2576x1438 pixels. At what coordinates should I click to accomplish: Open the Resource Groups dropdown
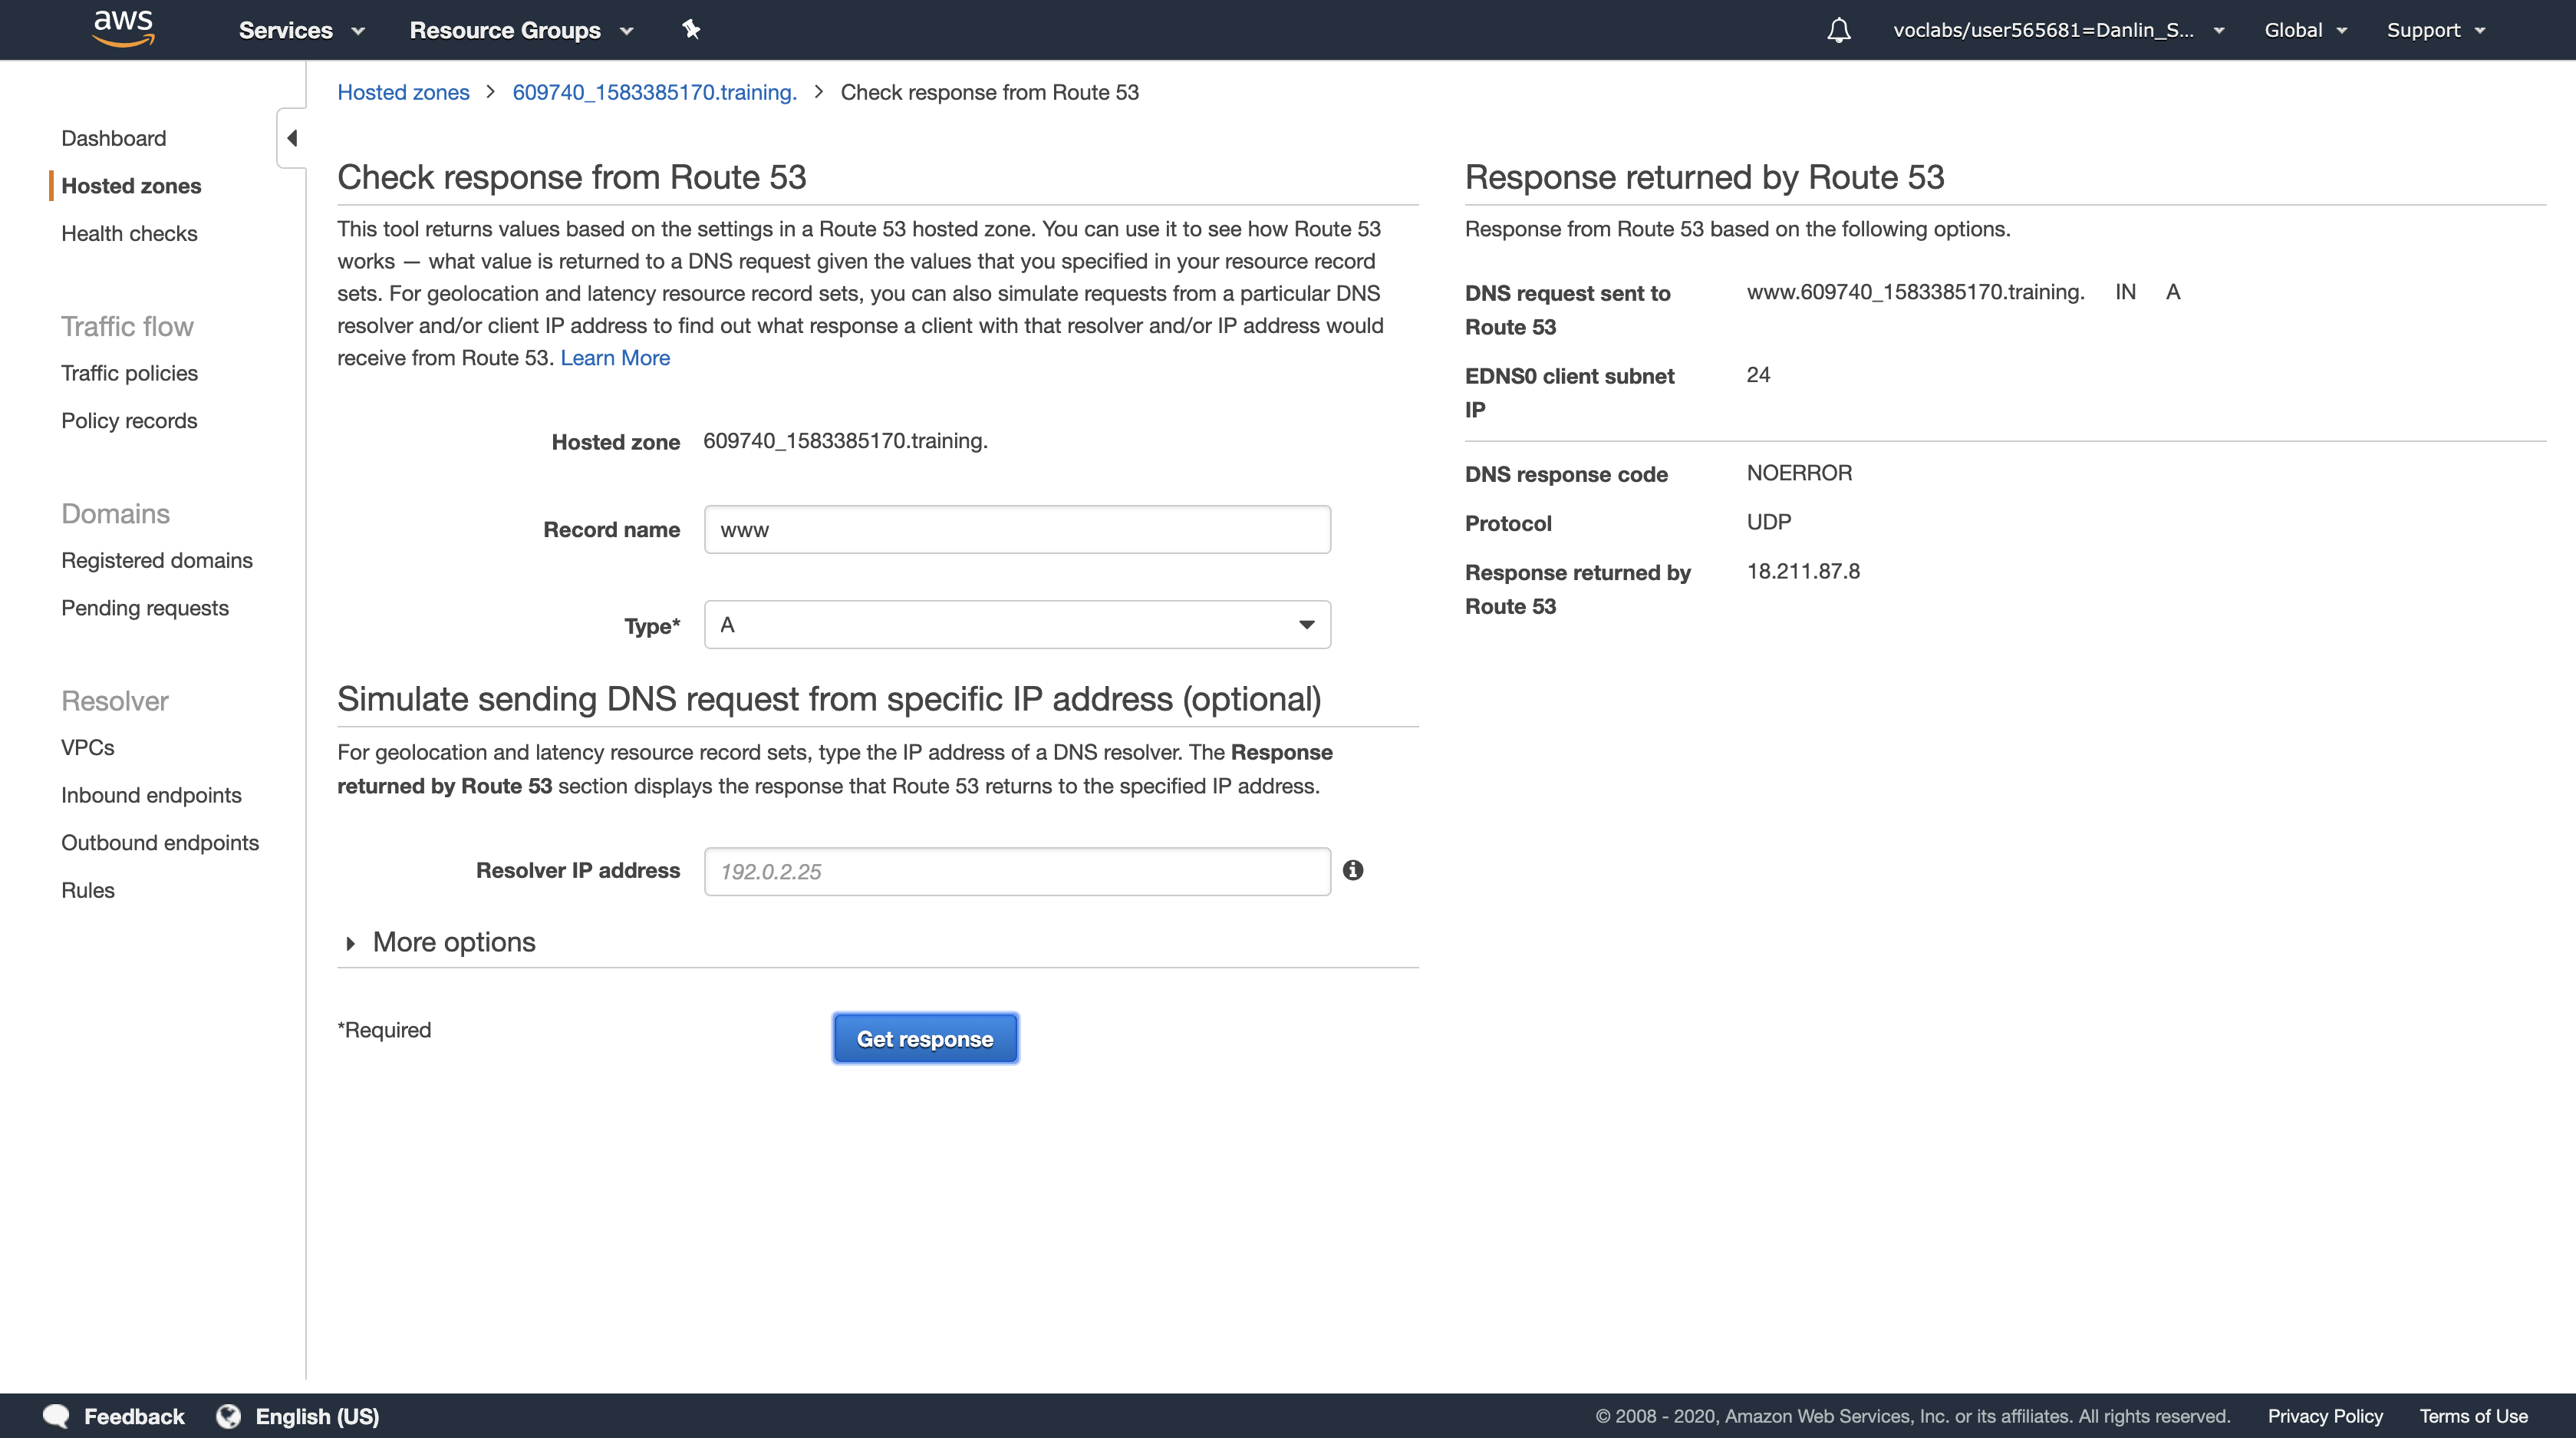[x=521, y=30]
